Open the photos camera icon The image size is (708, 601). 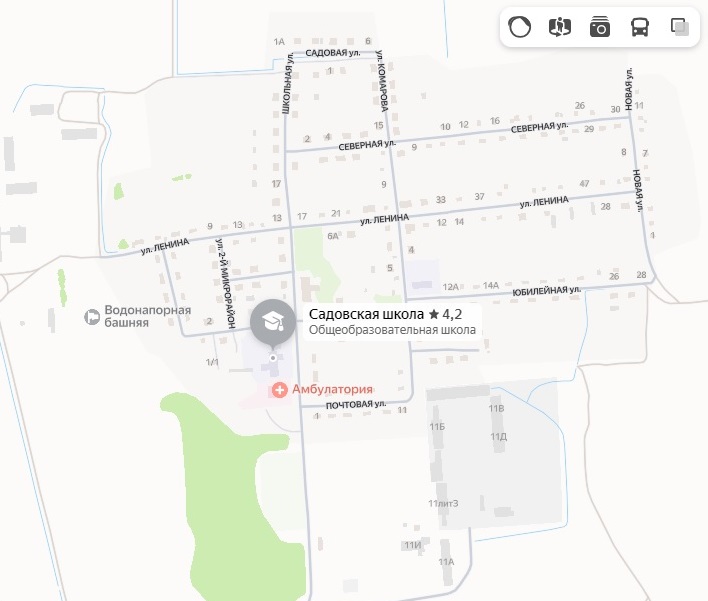[600, 27]
